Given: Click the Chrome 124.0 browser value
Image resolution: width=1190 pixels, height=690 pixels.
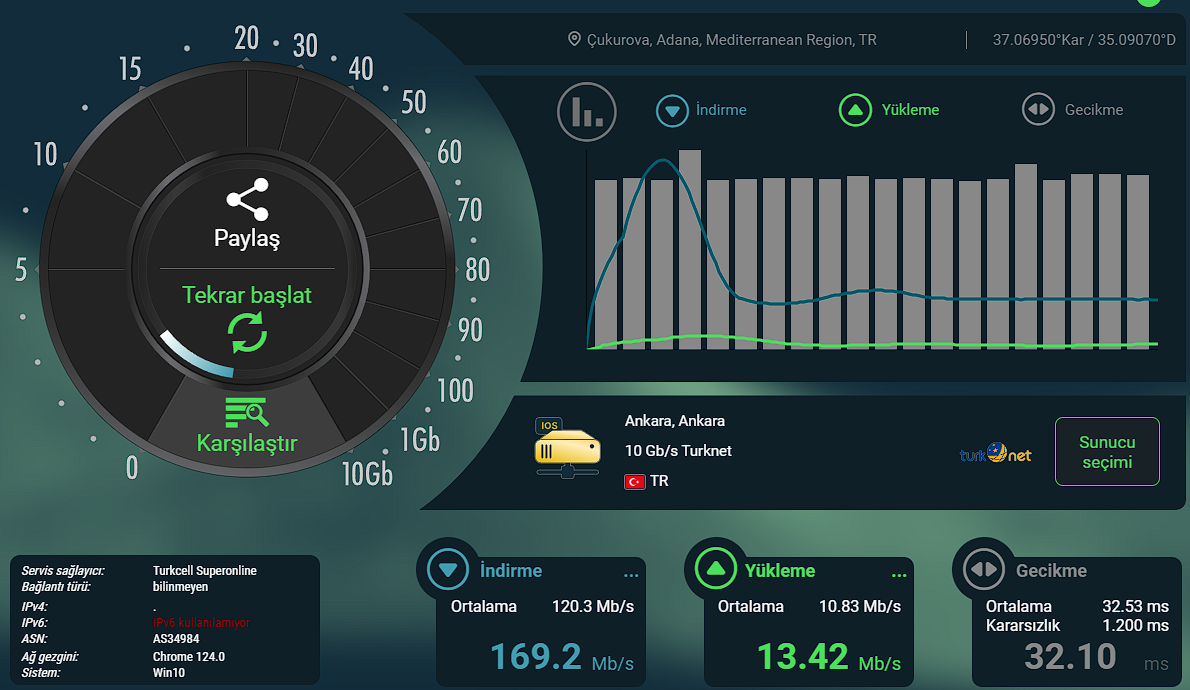Looking at the screenshot, I should (x=188, y=657).
